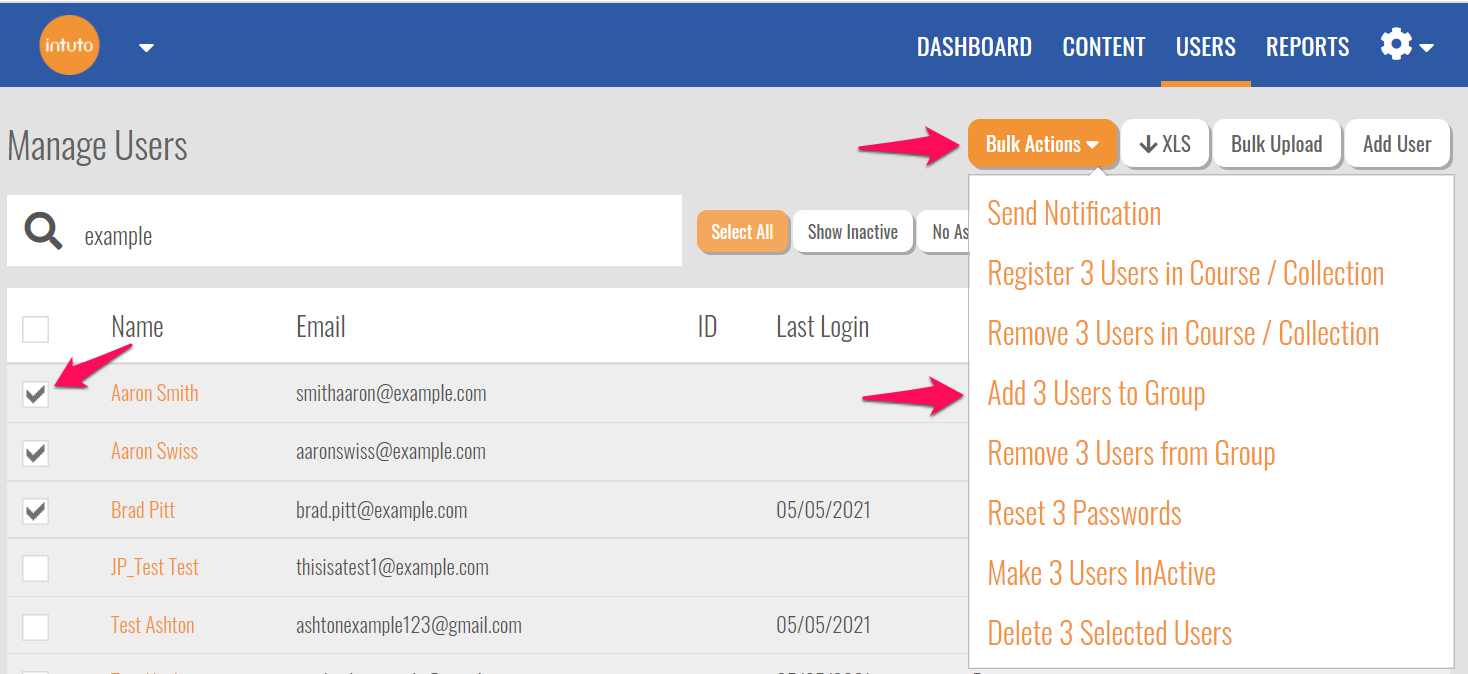
Task: Click the Show Inactive button
Action: click(x=852, y=232)
